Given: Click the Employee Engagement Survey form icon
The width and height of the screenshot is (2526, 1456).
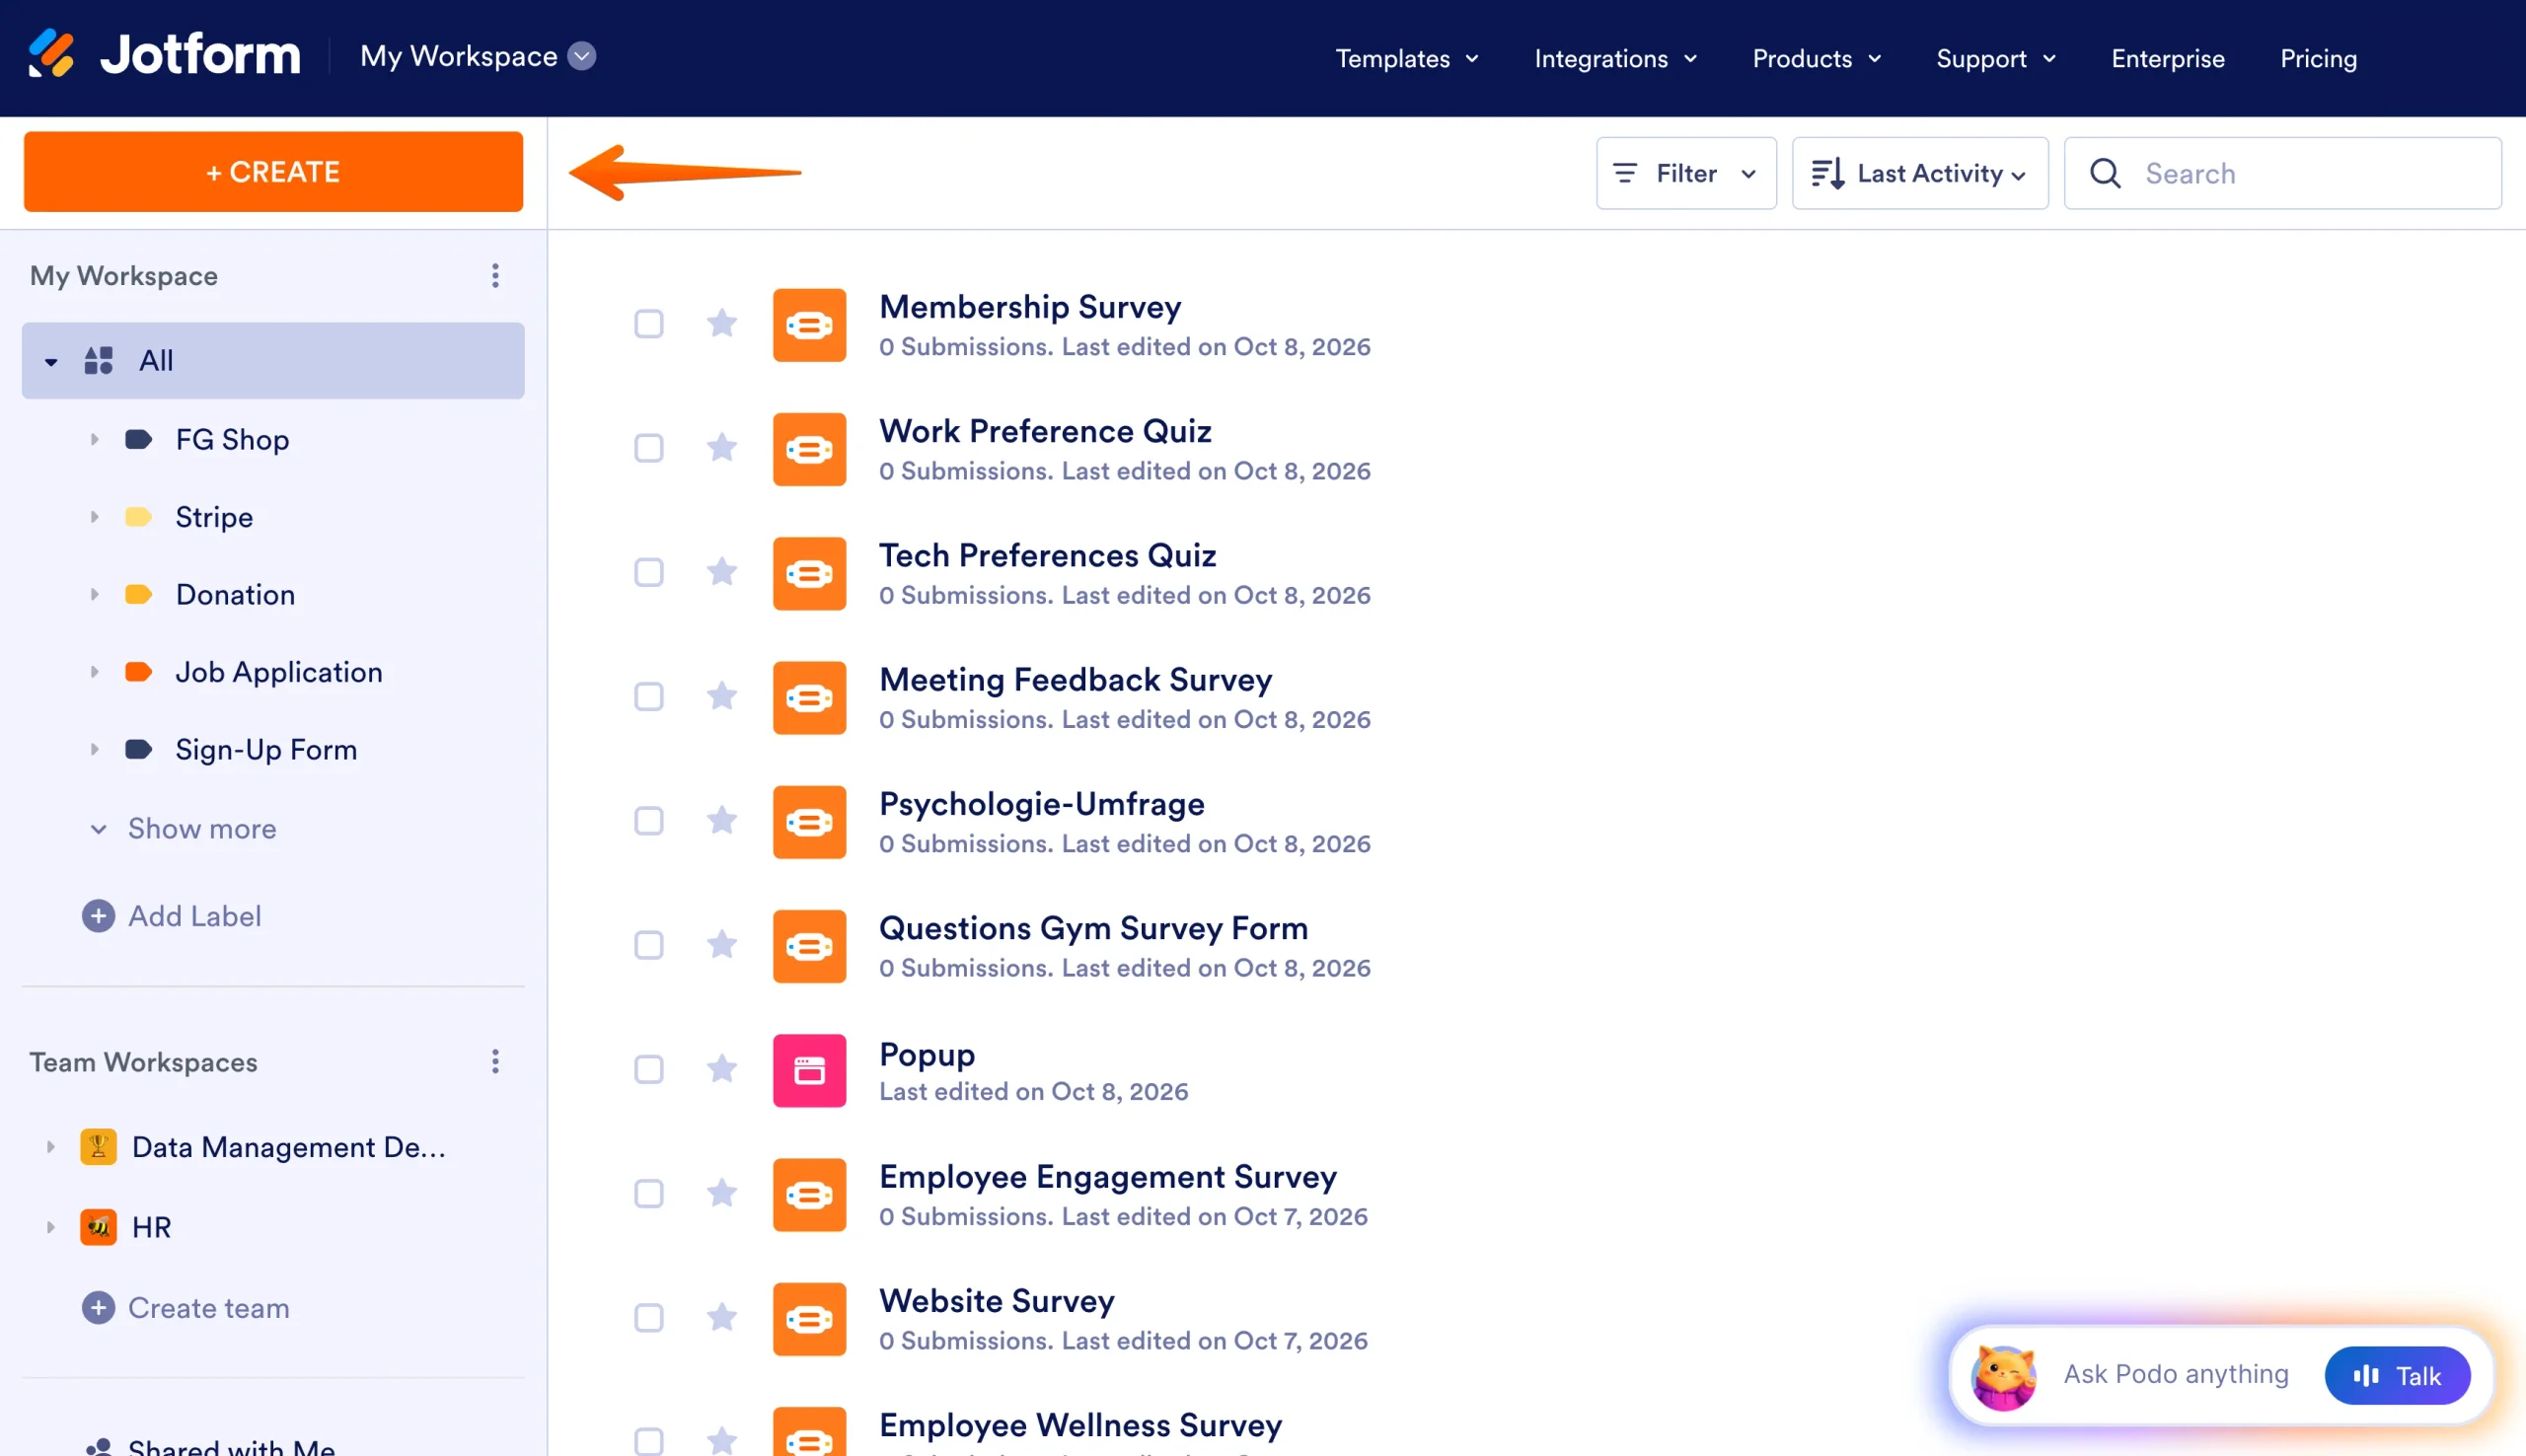Looking at the screenshot, I should click(810, 1195).
